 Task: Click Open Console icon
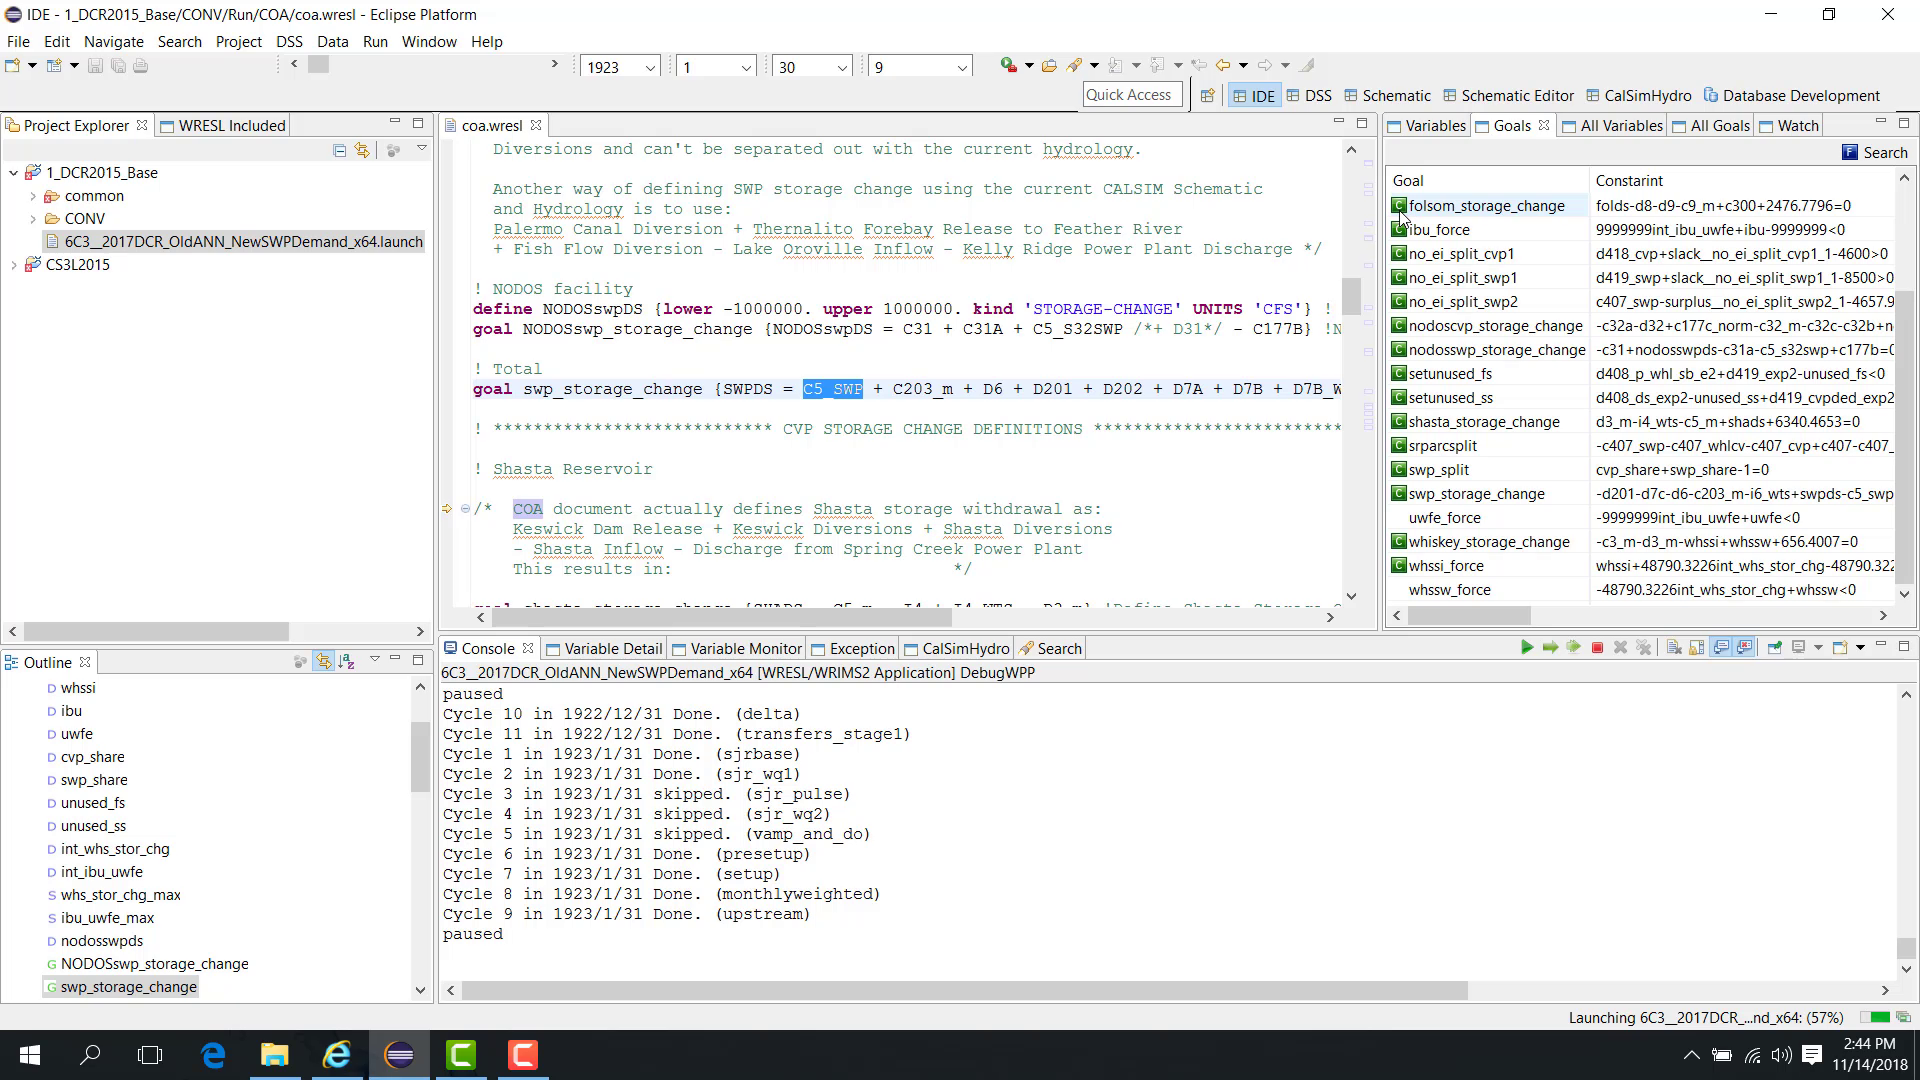point(1839,648)
